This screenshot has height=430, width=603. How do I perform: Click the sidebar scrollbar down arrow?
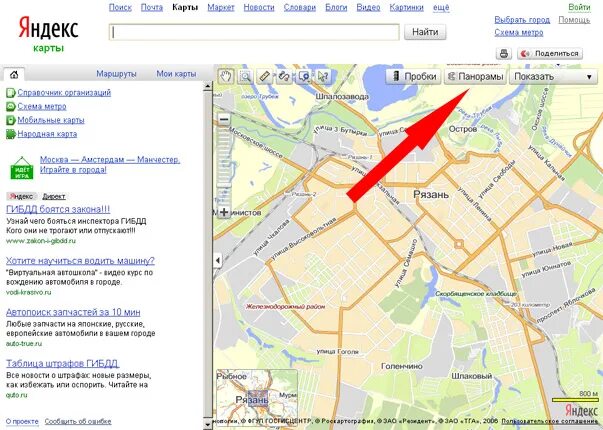(207, 425)
